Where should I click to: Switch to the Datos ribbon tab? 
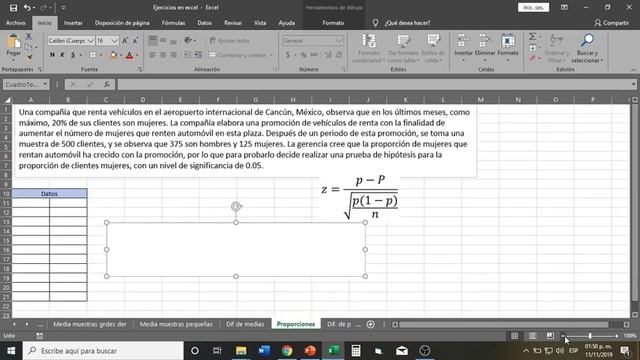click(x=204, y=23)
